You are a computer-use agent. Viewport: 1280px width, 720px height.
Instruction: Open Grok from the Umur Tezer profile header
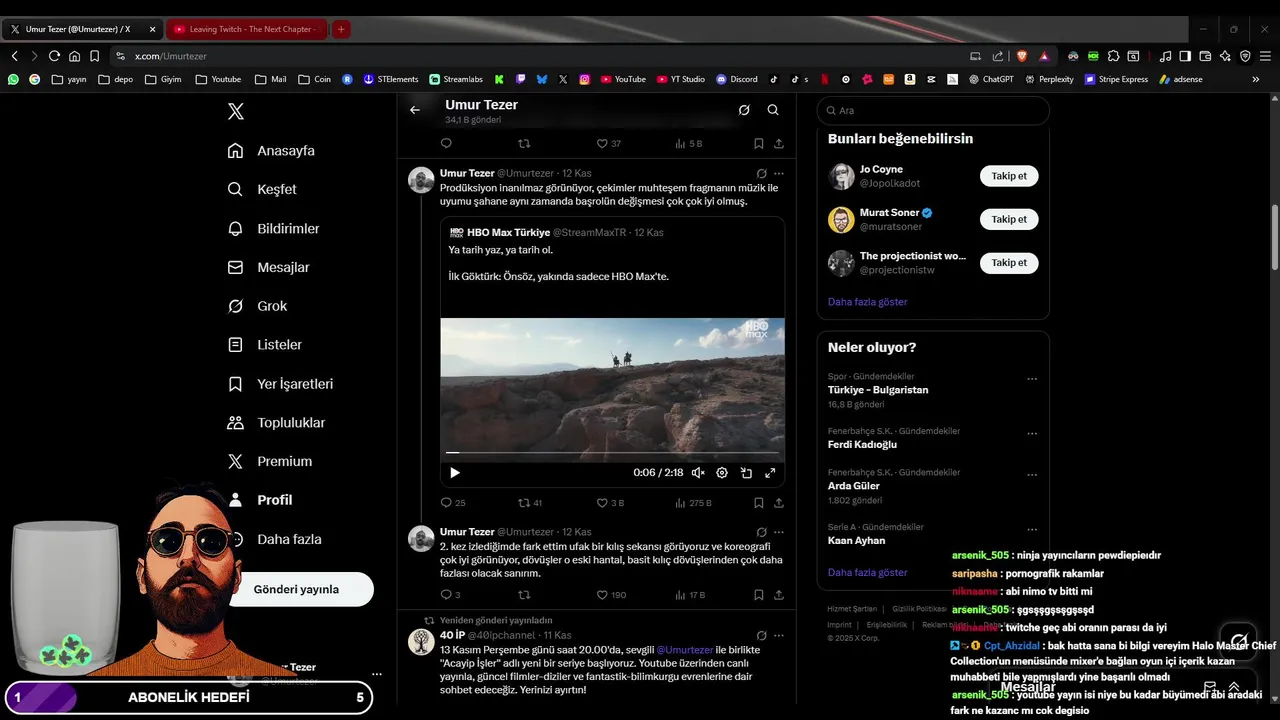coord(744,110)
